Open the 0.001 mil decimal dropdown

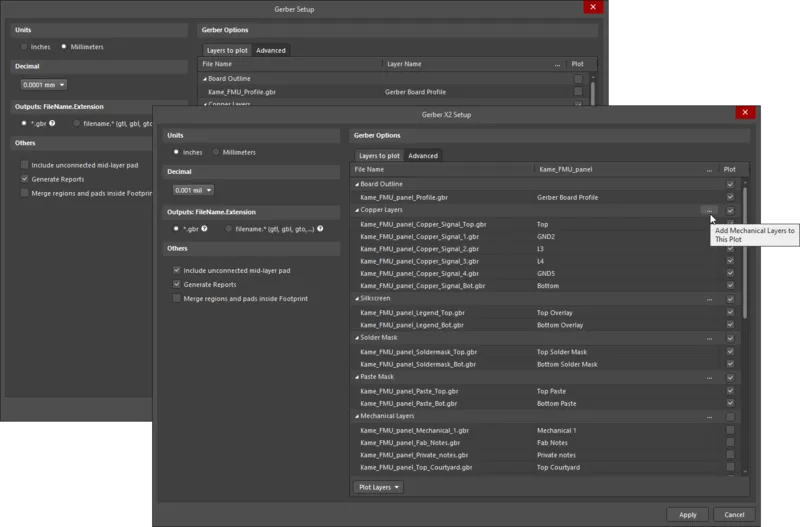point(193,190)
